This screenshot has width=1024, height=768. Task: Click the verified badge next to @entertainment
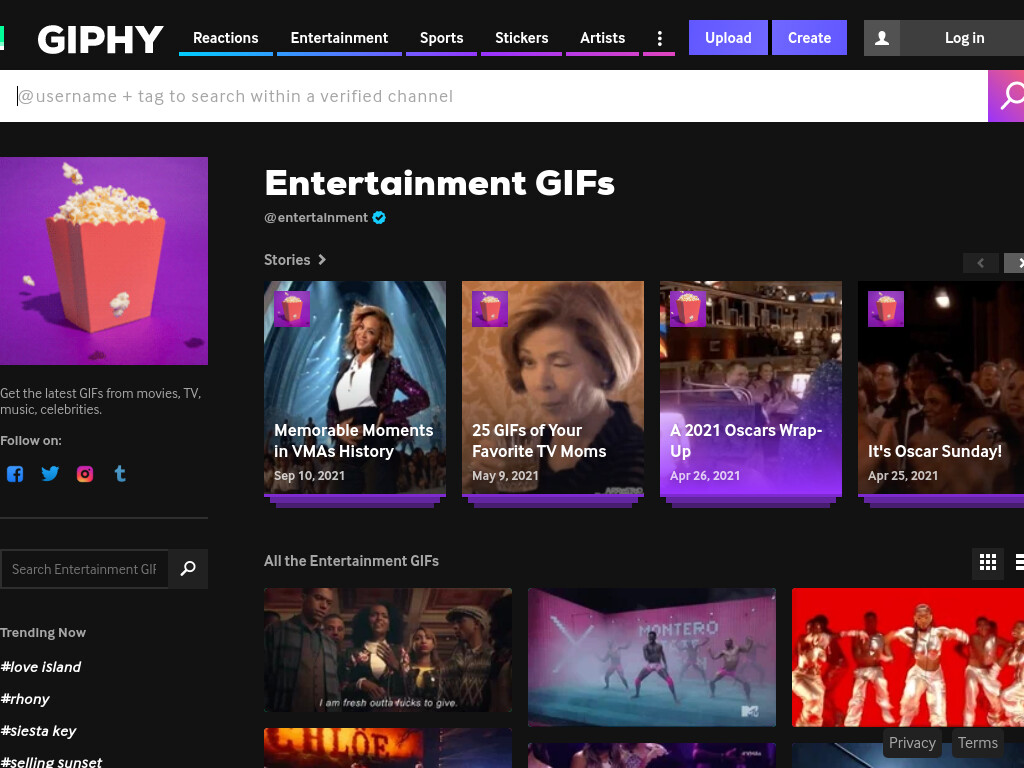(x=379, y=217)
